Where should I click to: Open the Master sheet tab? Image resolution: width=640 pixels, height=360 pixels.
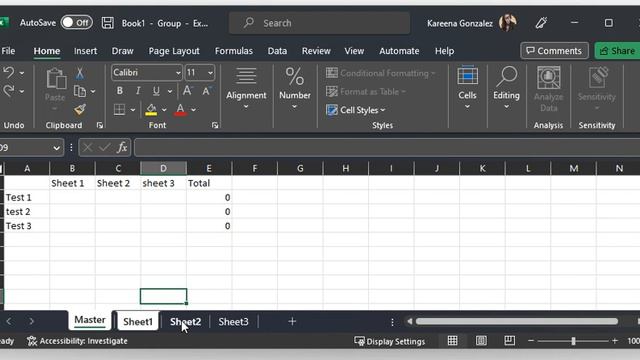coord(90,320)
